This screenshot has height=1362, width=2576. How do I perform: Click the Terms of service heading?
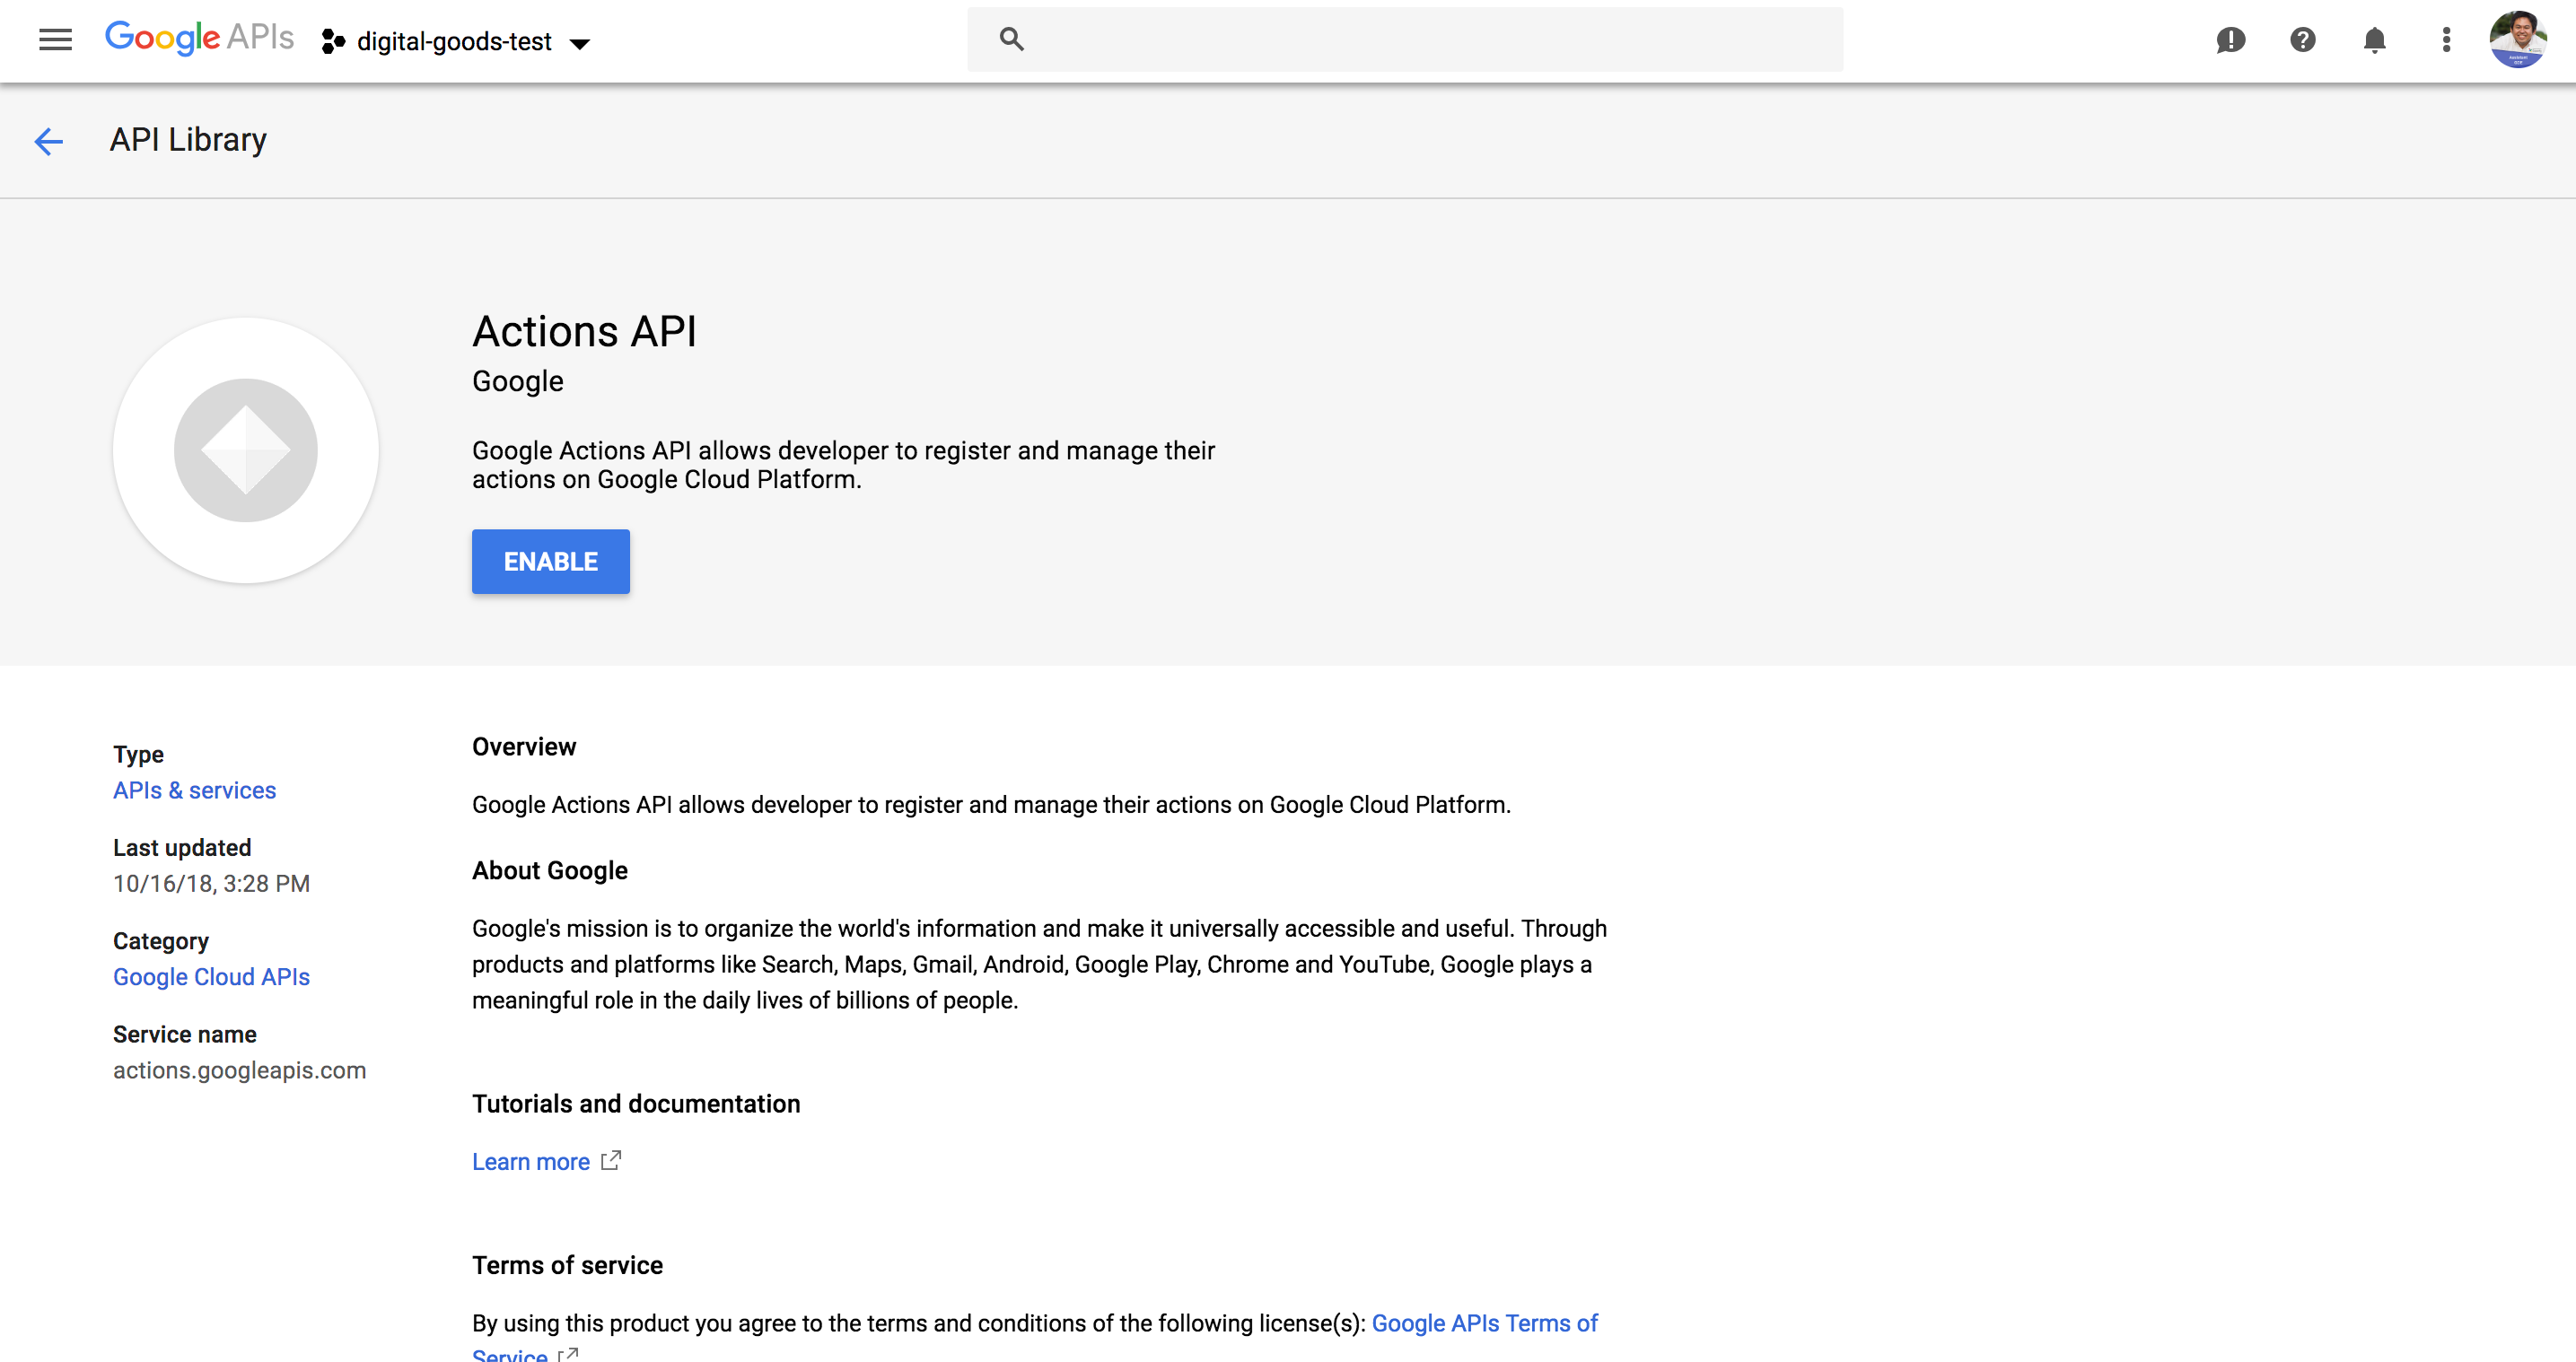pyautogui.click(x=567, y=1265)
